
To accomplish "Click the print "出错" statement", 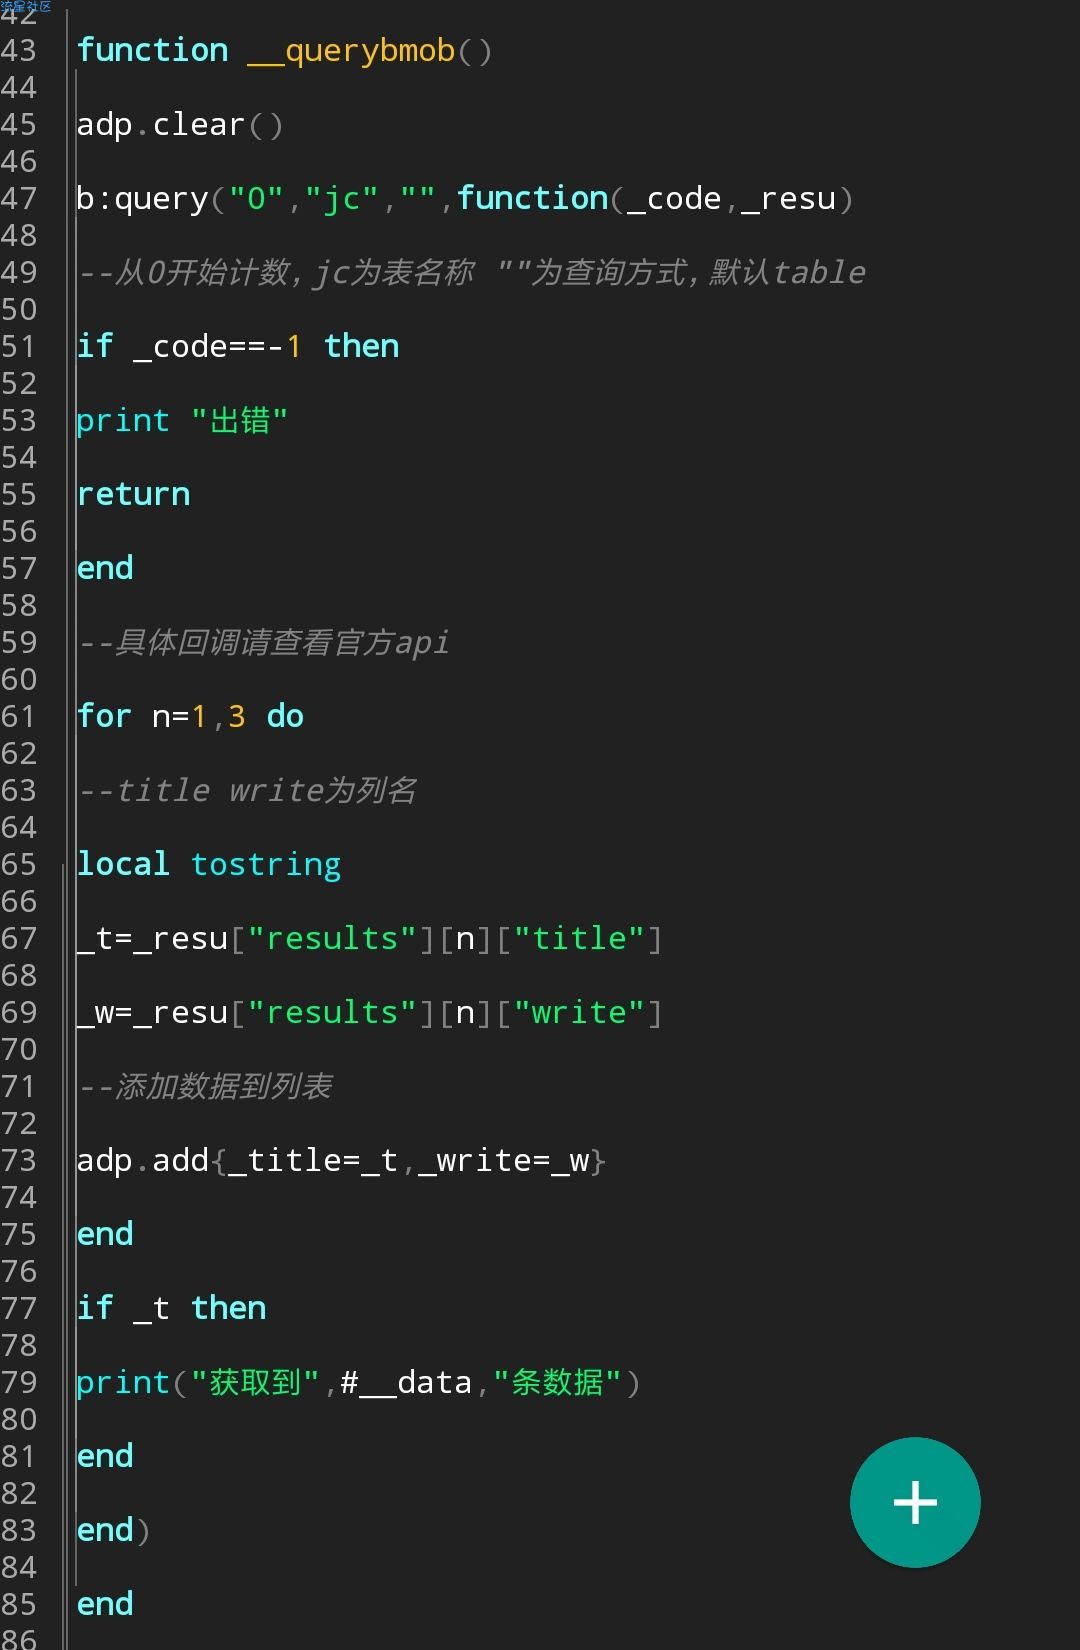I will (182, 420).
